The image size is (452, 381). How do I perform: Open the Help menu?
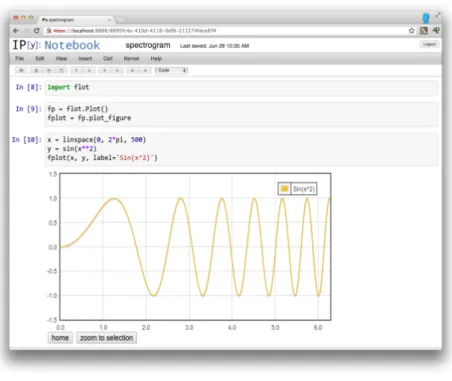point(156,58)
